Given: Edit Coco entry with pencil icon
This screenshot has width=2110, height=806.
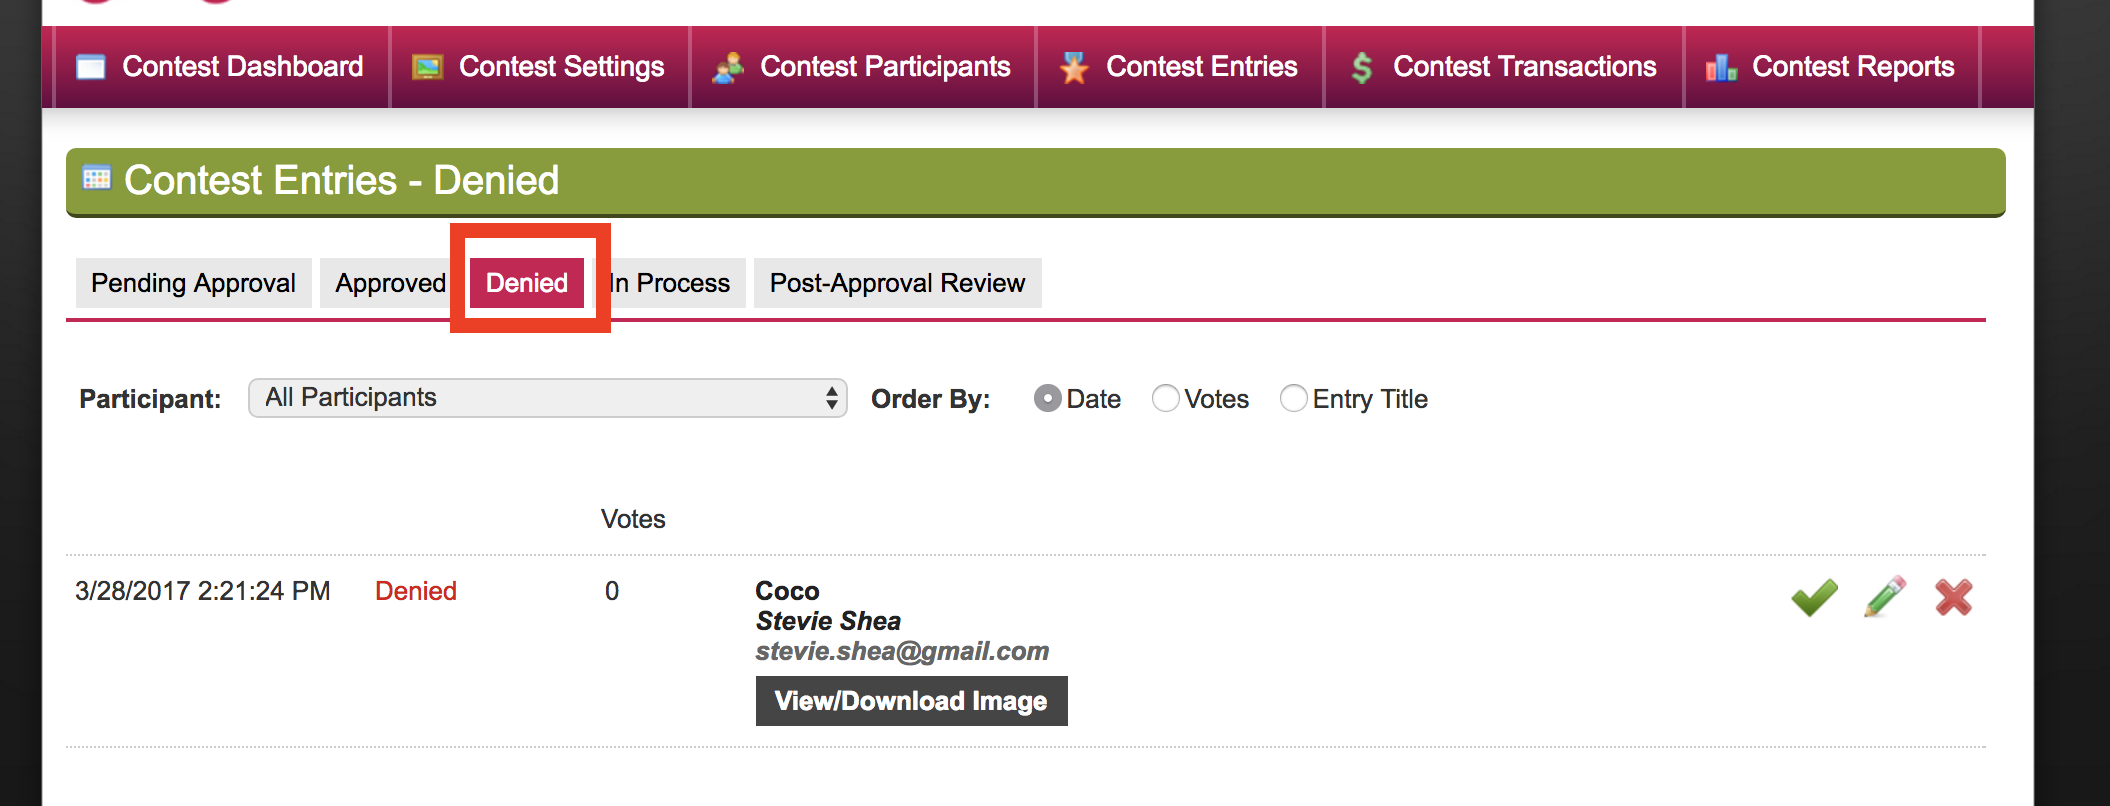Looking at the screenshot, I should tap(1885, 597).
